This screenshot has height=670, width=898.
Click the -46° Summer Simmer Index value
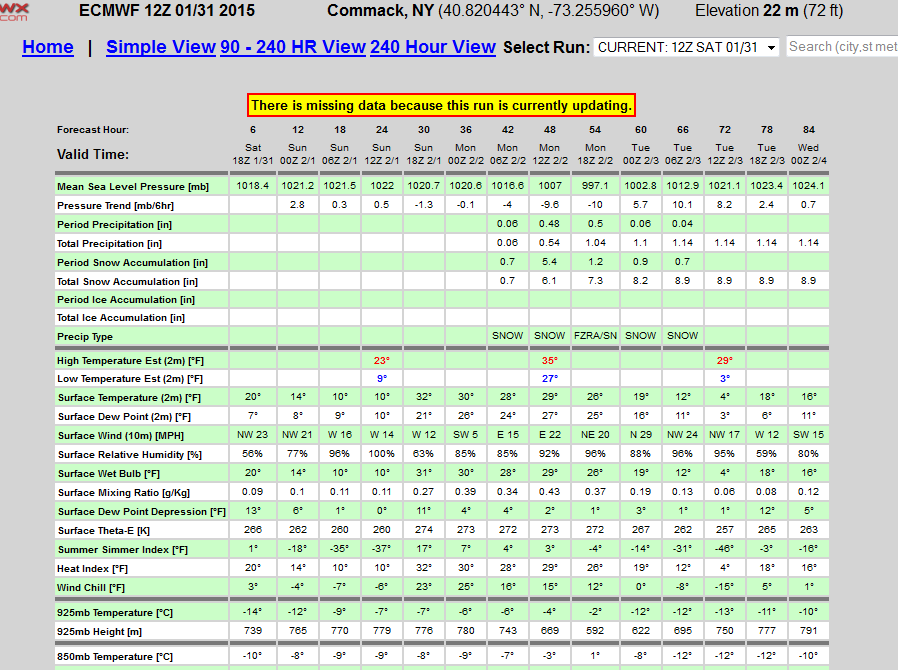point(724,549)
